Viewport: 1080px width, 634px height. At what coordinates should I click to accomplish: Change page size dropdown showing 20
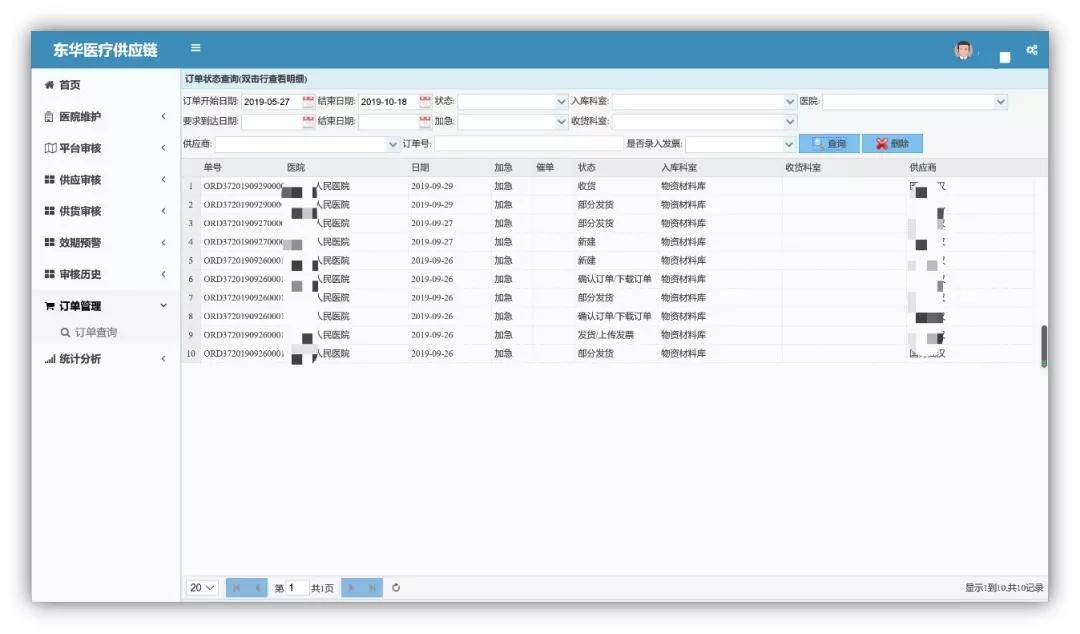pyautogui.click(x=203, y=588)
